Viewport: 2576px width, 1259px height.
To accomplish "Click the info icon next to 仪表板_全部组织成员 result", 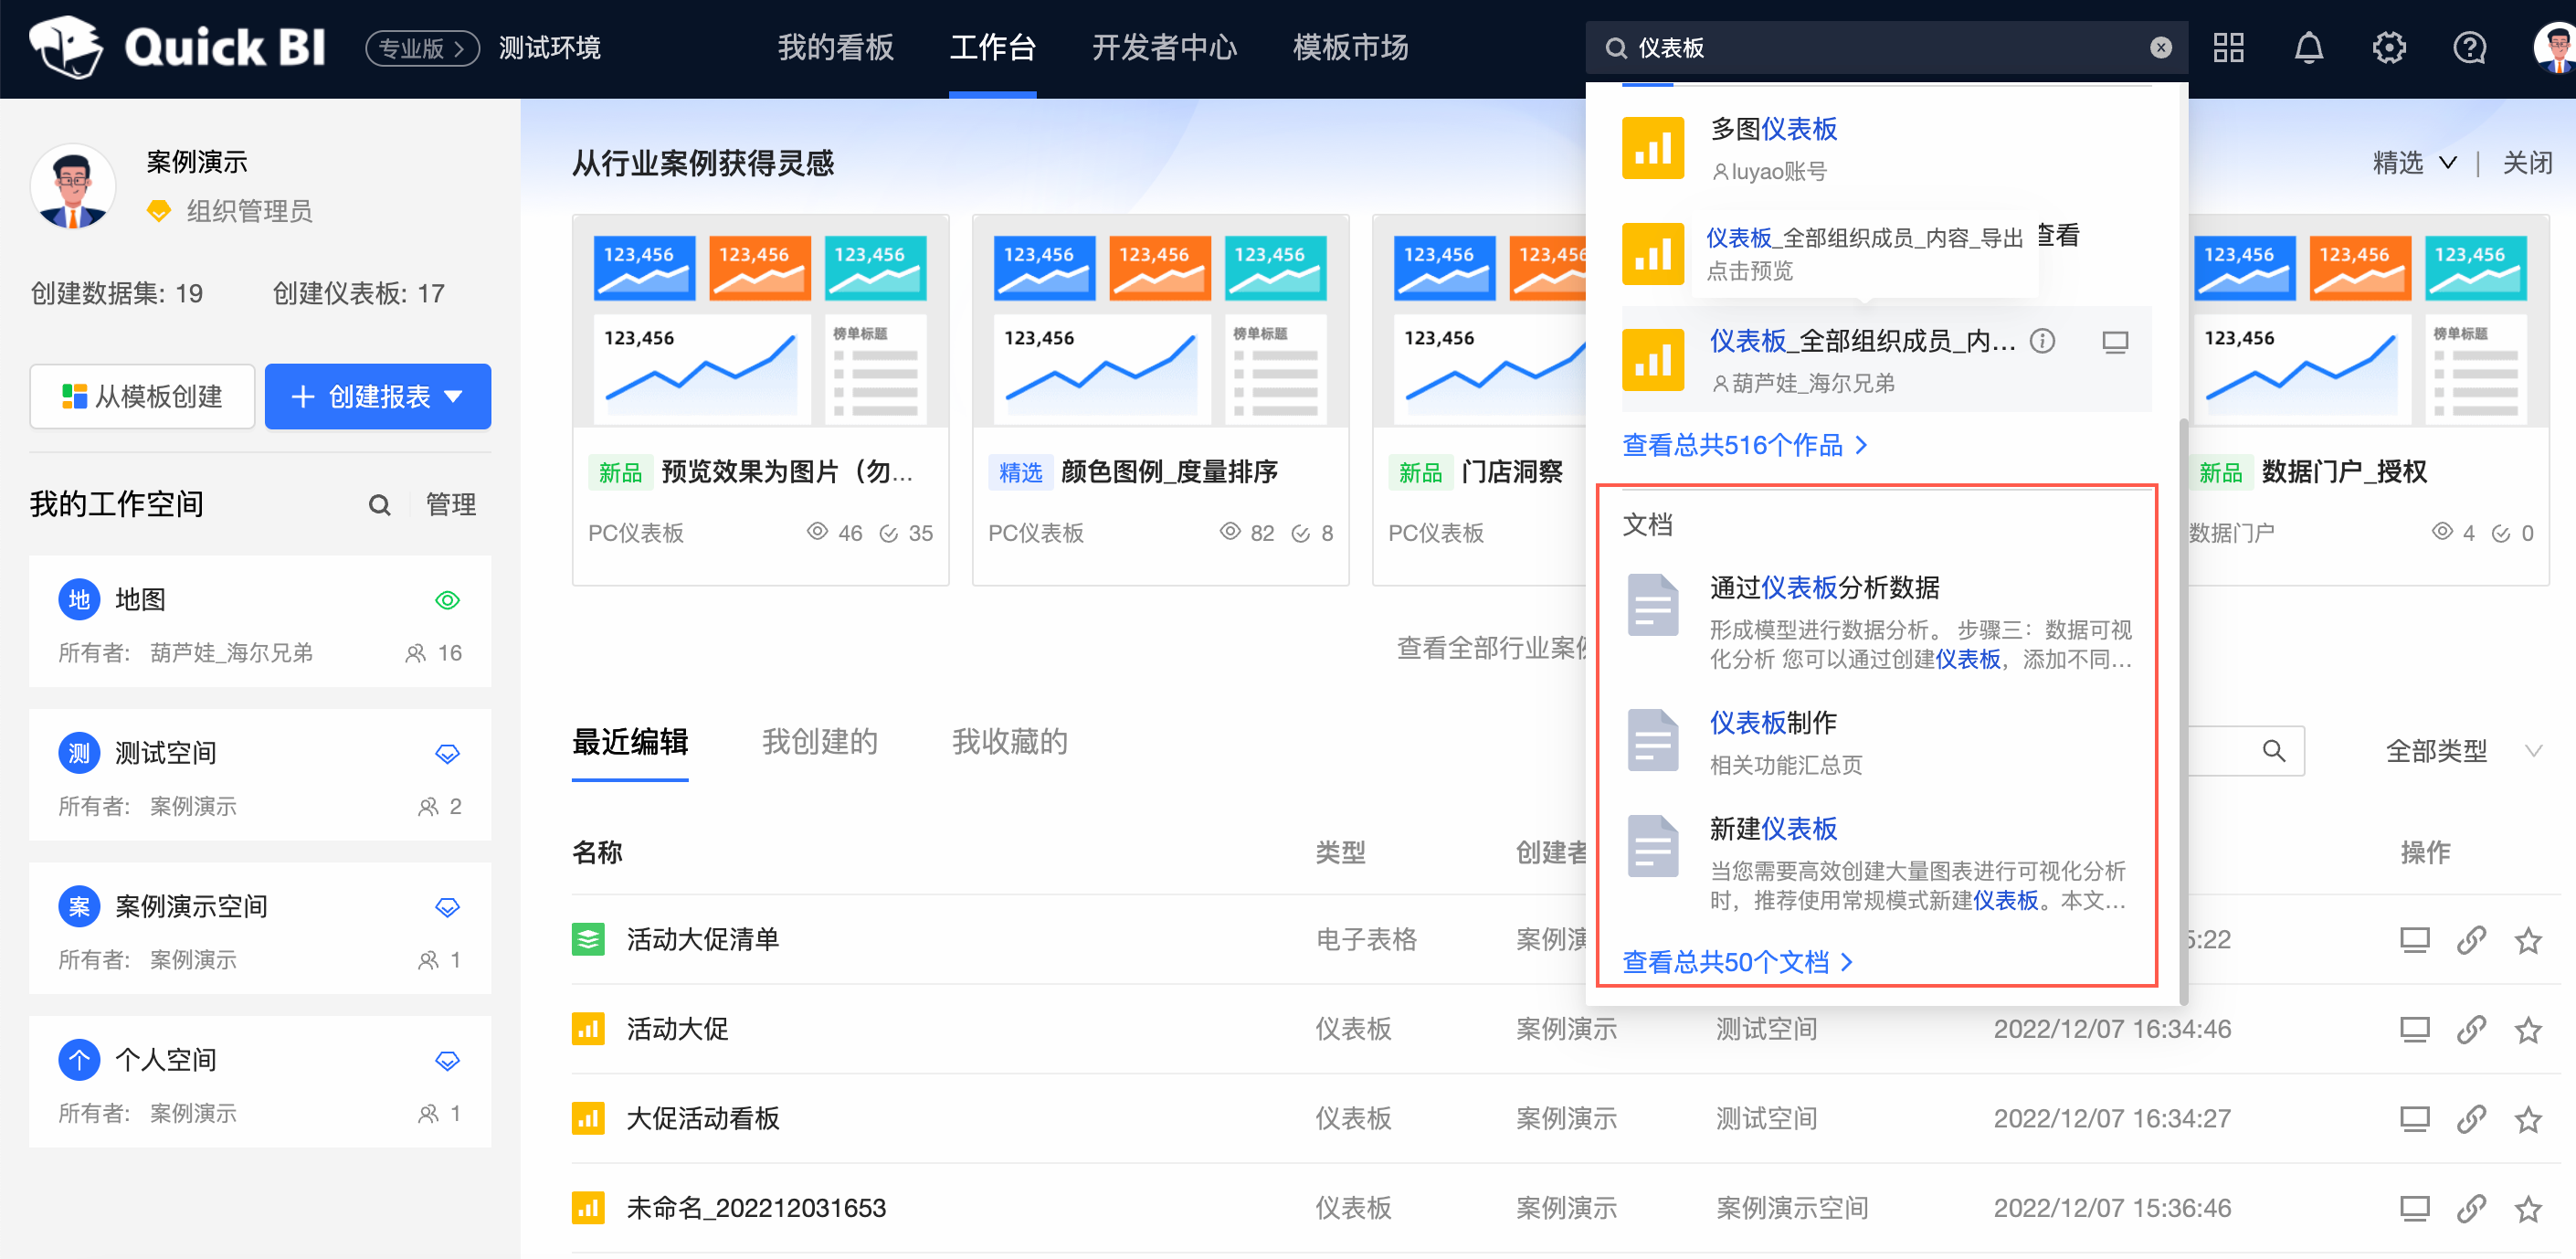I will coord(2042,341).
